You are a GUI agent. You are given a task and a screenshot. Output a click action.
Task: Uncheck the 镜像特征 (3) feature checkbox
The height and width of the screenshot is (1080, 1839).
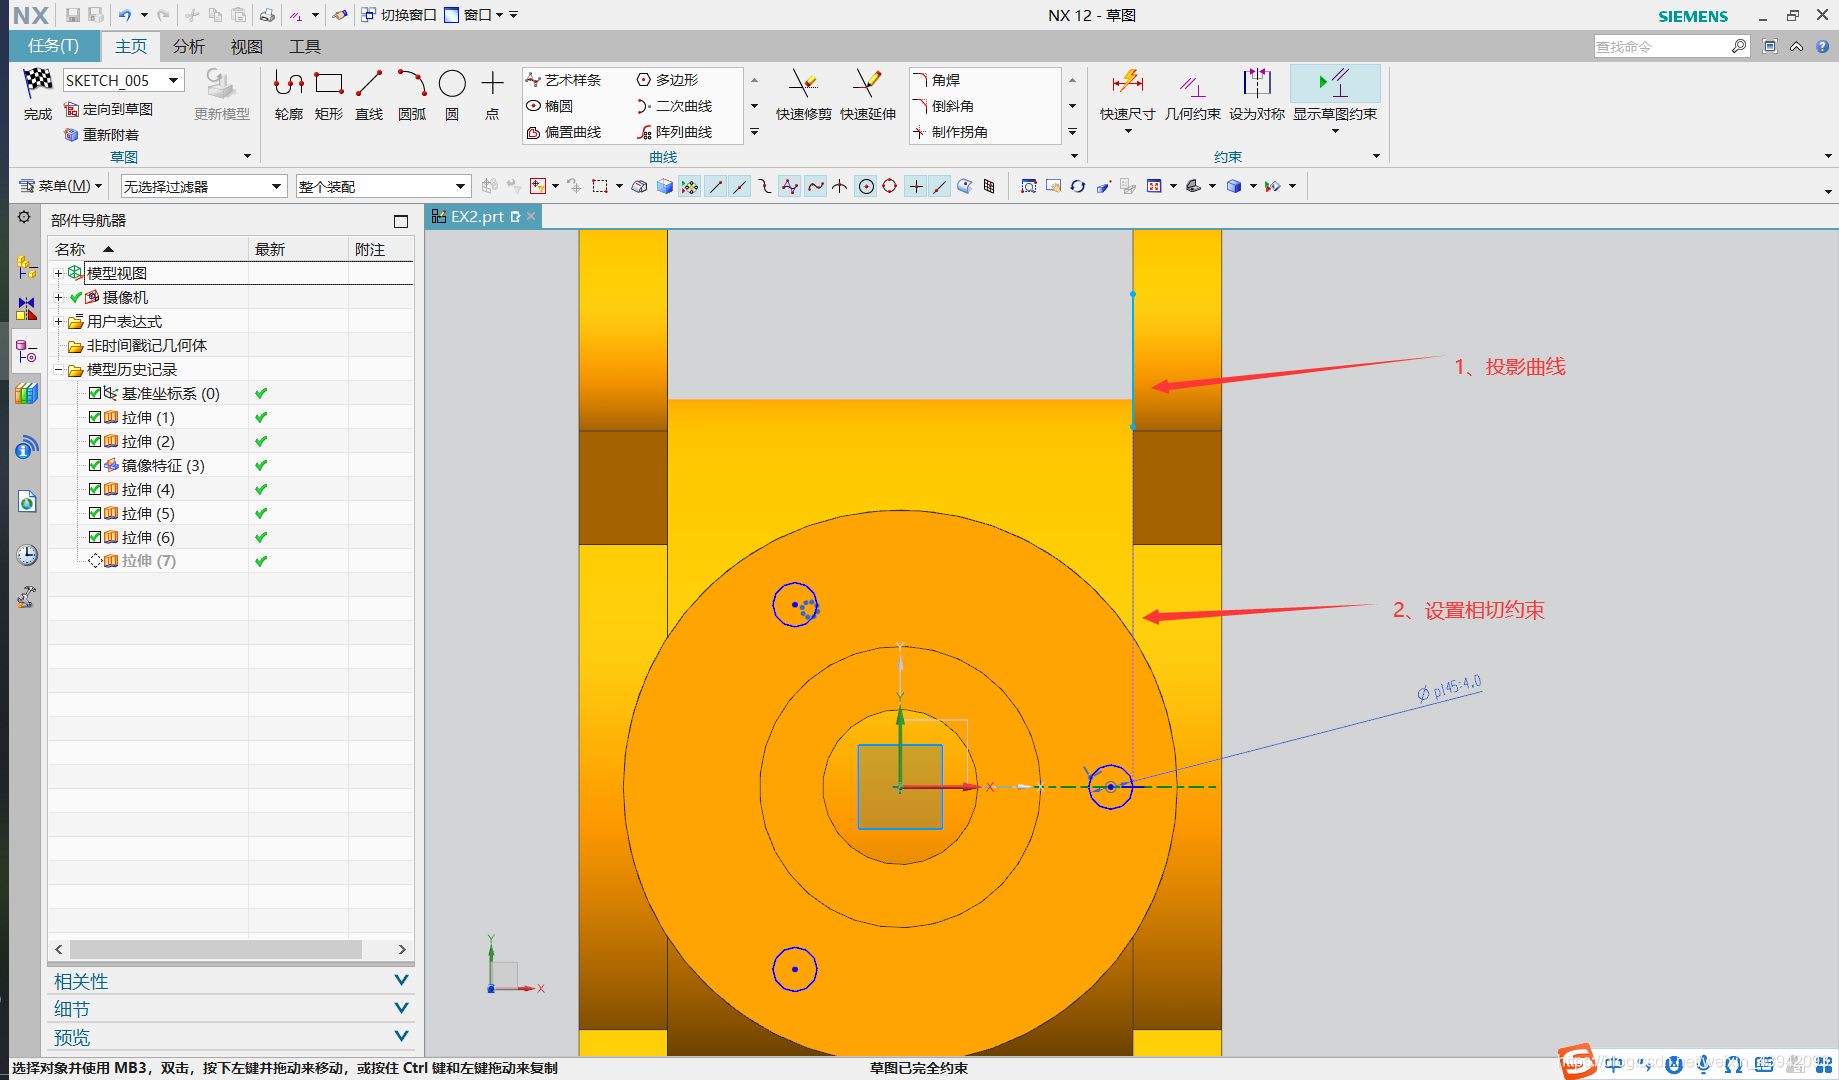pos(95,465)
